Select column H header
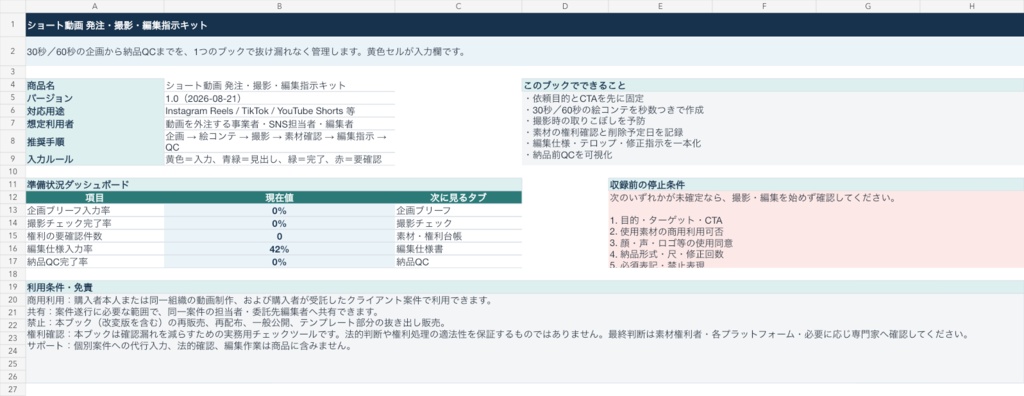Viewport: 1024px width, 396px height. coord(972,6)
